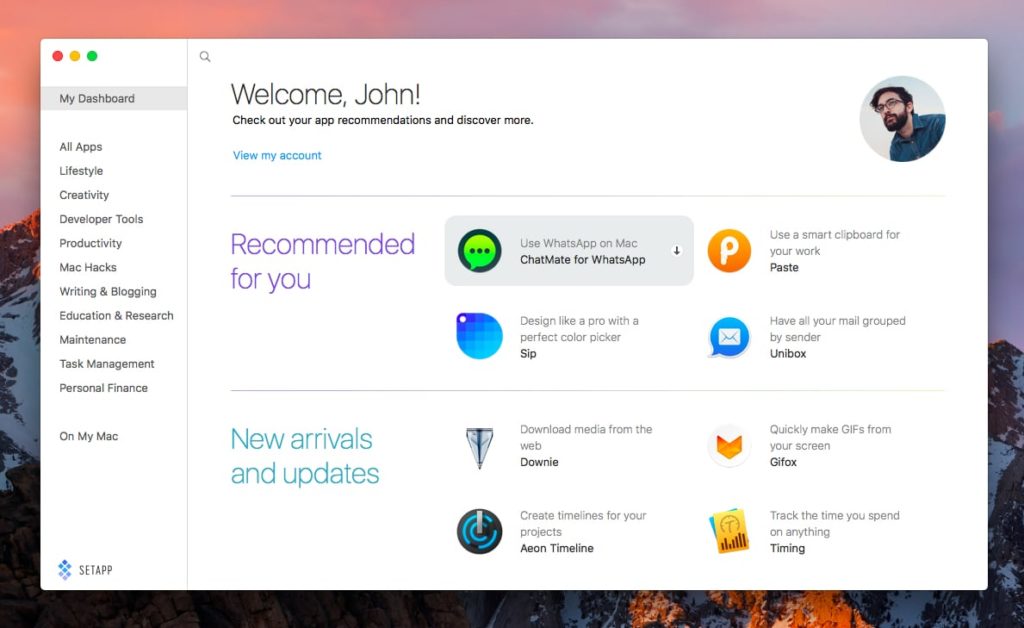Open the Sip app title
1024x628 pixels.
(x=528, y=354)
